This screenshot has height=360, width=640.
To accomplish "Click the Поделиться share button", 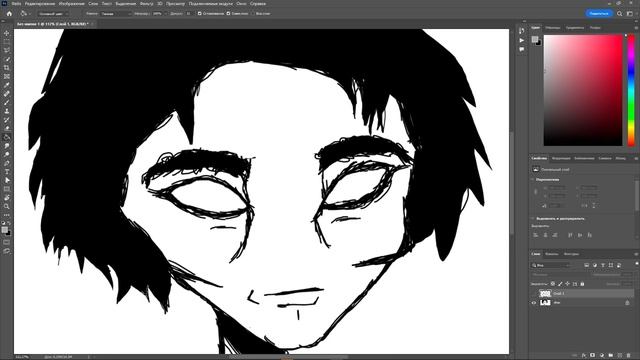I will [599, 13].
